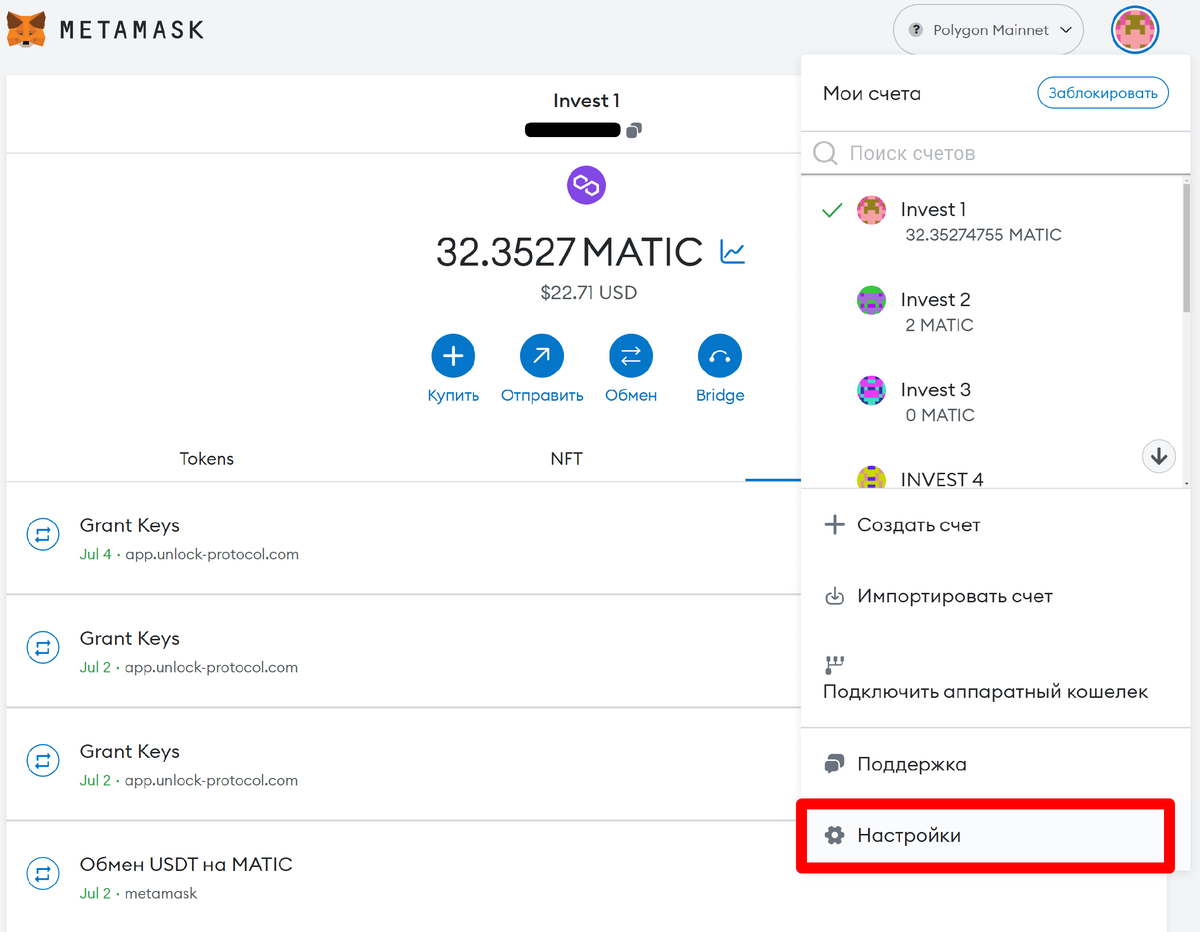
Task: Click the Мои счета heading
Action: (x=872, y=93)
